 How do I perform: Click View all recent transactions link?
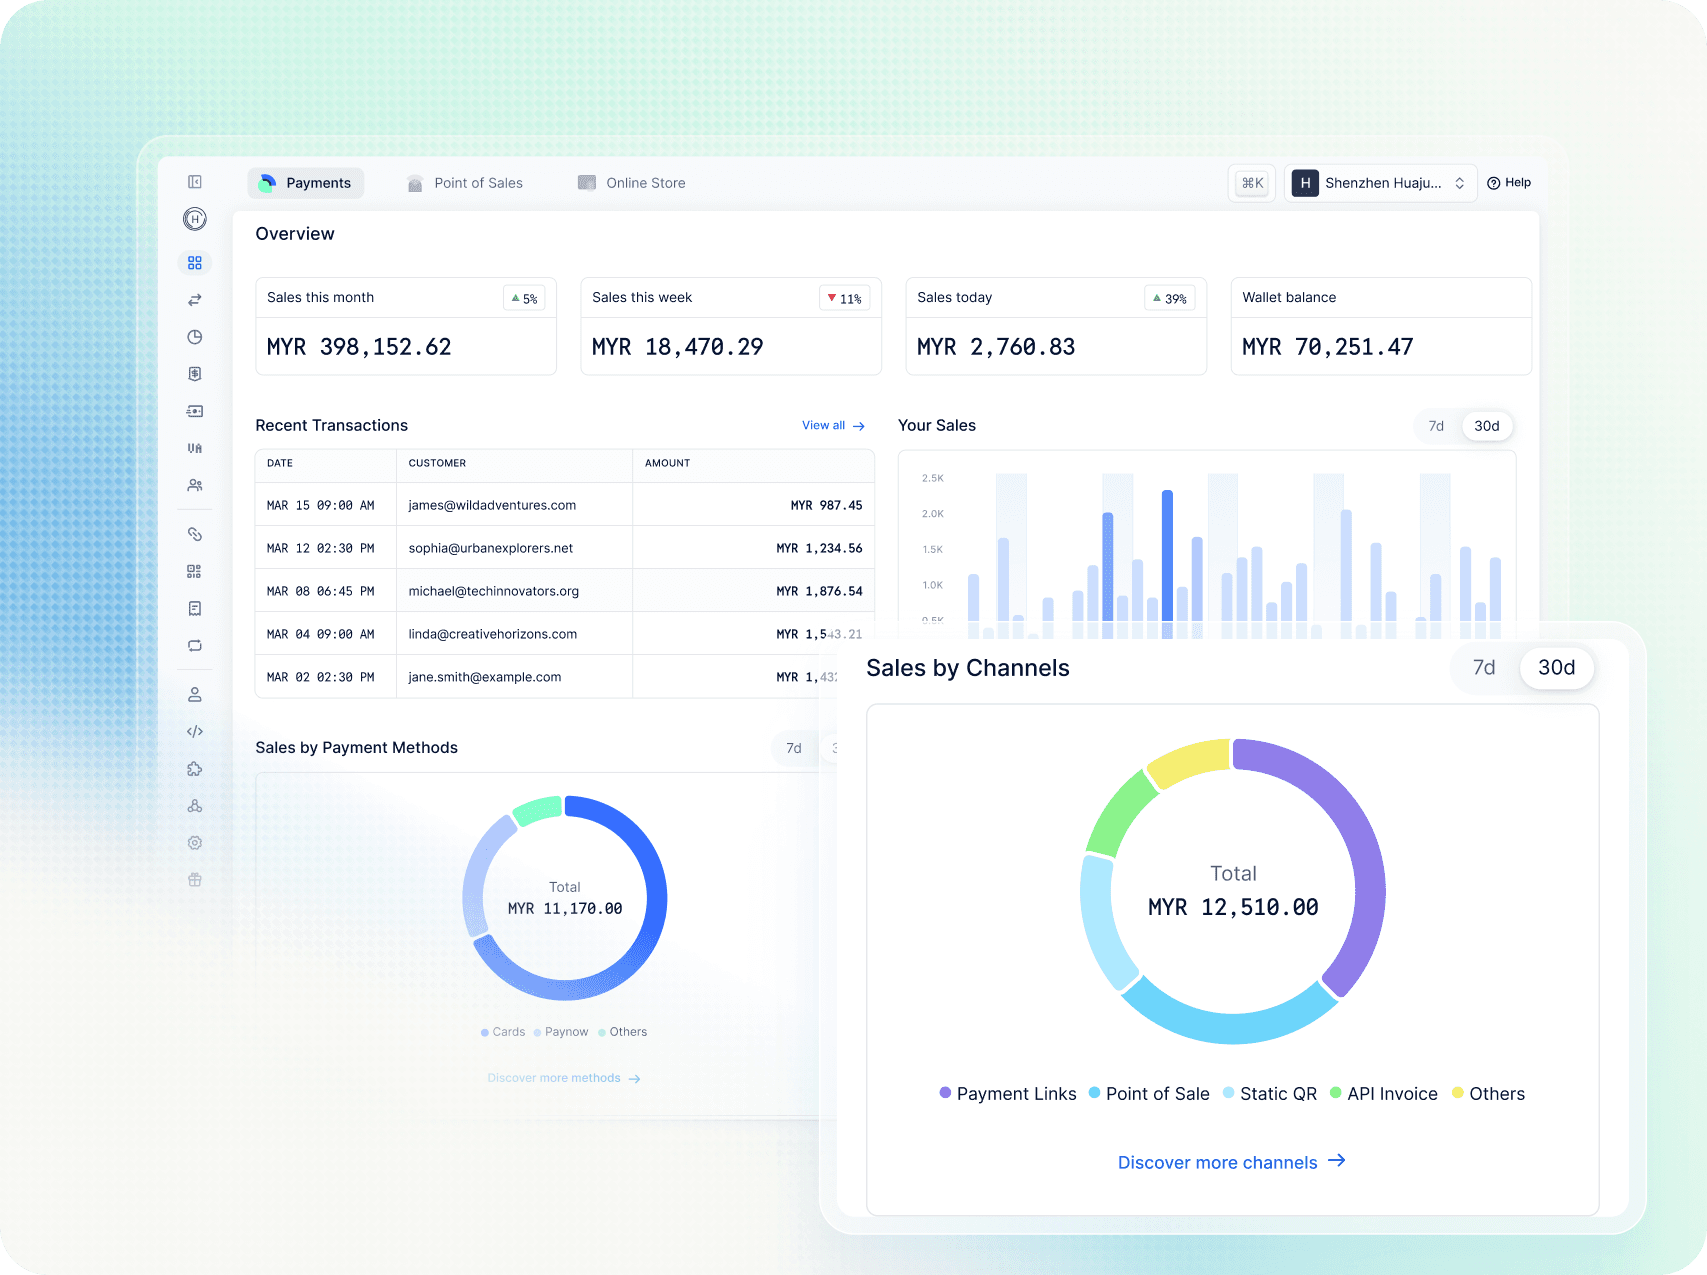(x=833, y=425)
